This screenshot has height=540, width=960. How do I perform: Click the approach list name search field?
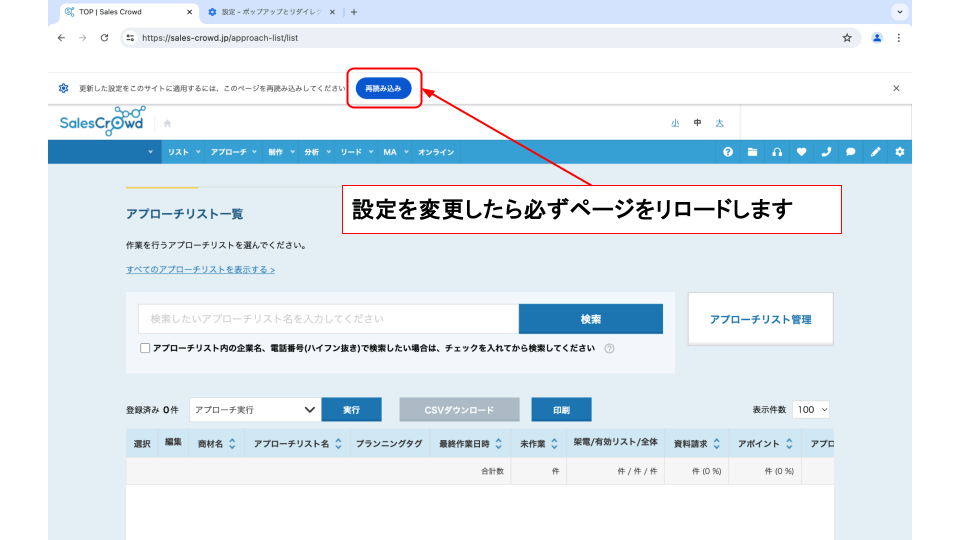[x=328, y=319]
